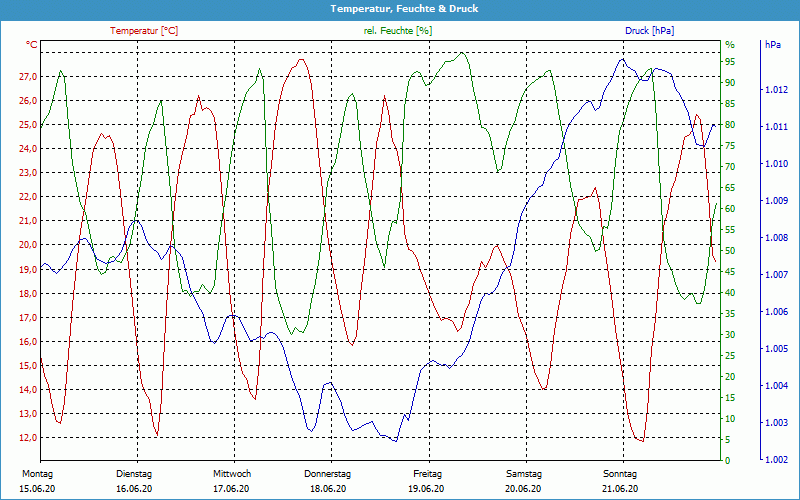
Task: Click the '50' humidity axis value
Action: tap(730, 251)
